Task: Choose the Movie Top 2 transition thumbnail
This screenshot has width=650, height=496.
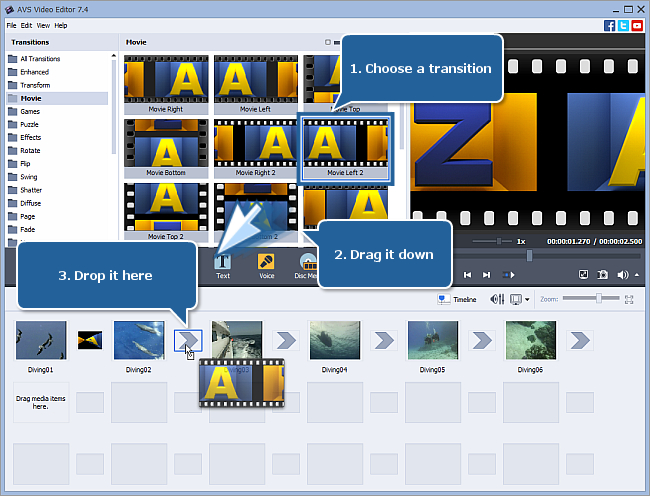Action: pos(166,212)
